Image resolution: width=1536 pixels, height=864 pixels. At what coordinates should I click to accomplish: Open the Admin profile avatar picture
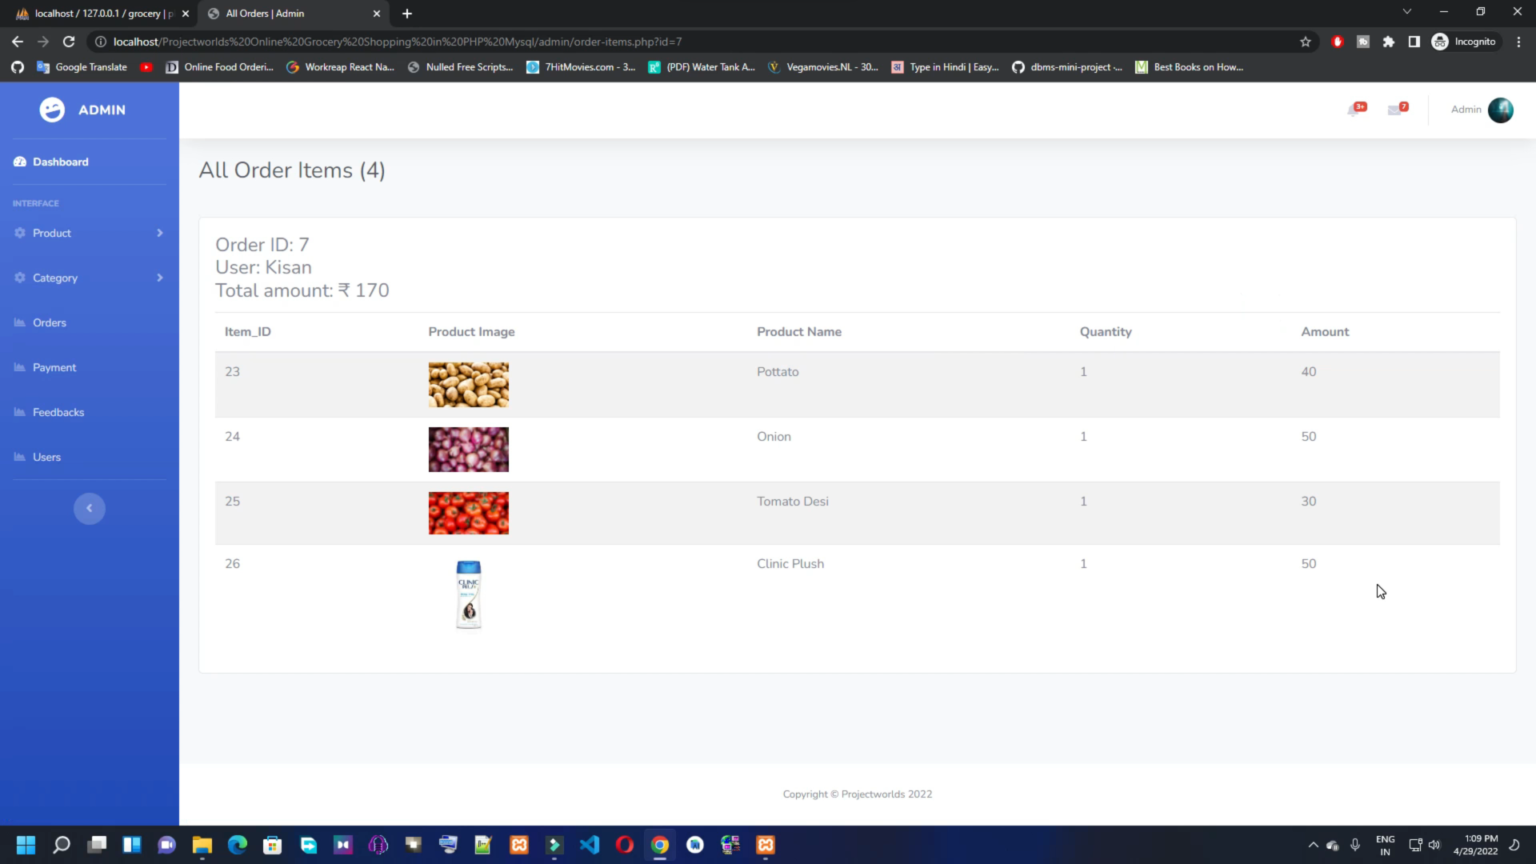click(1499, 110)
